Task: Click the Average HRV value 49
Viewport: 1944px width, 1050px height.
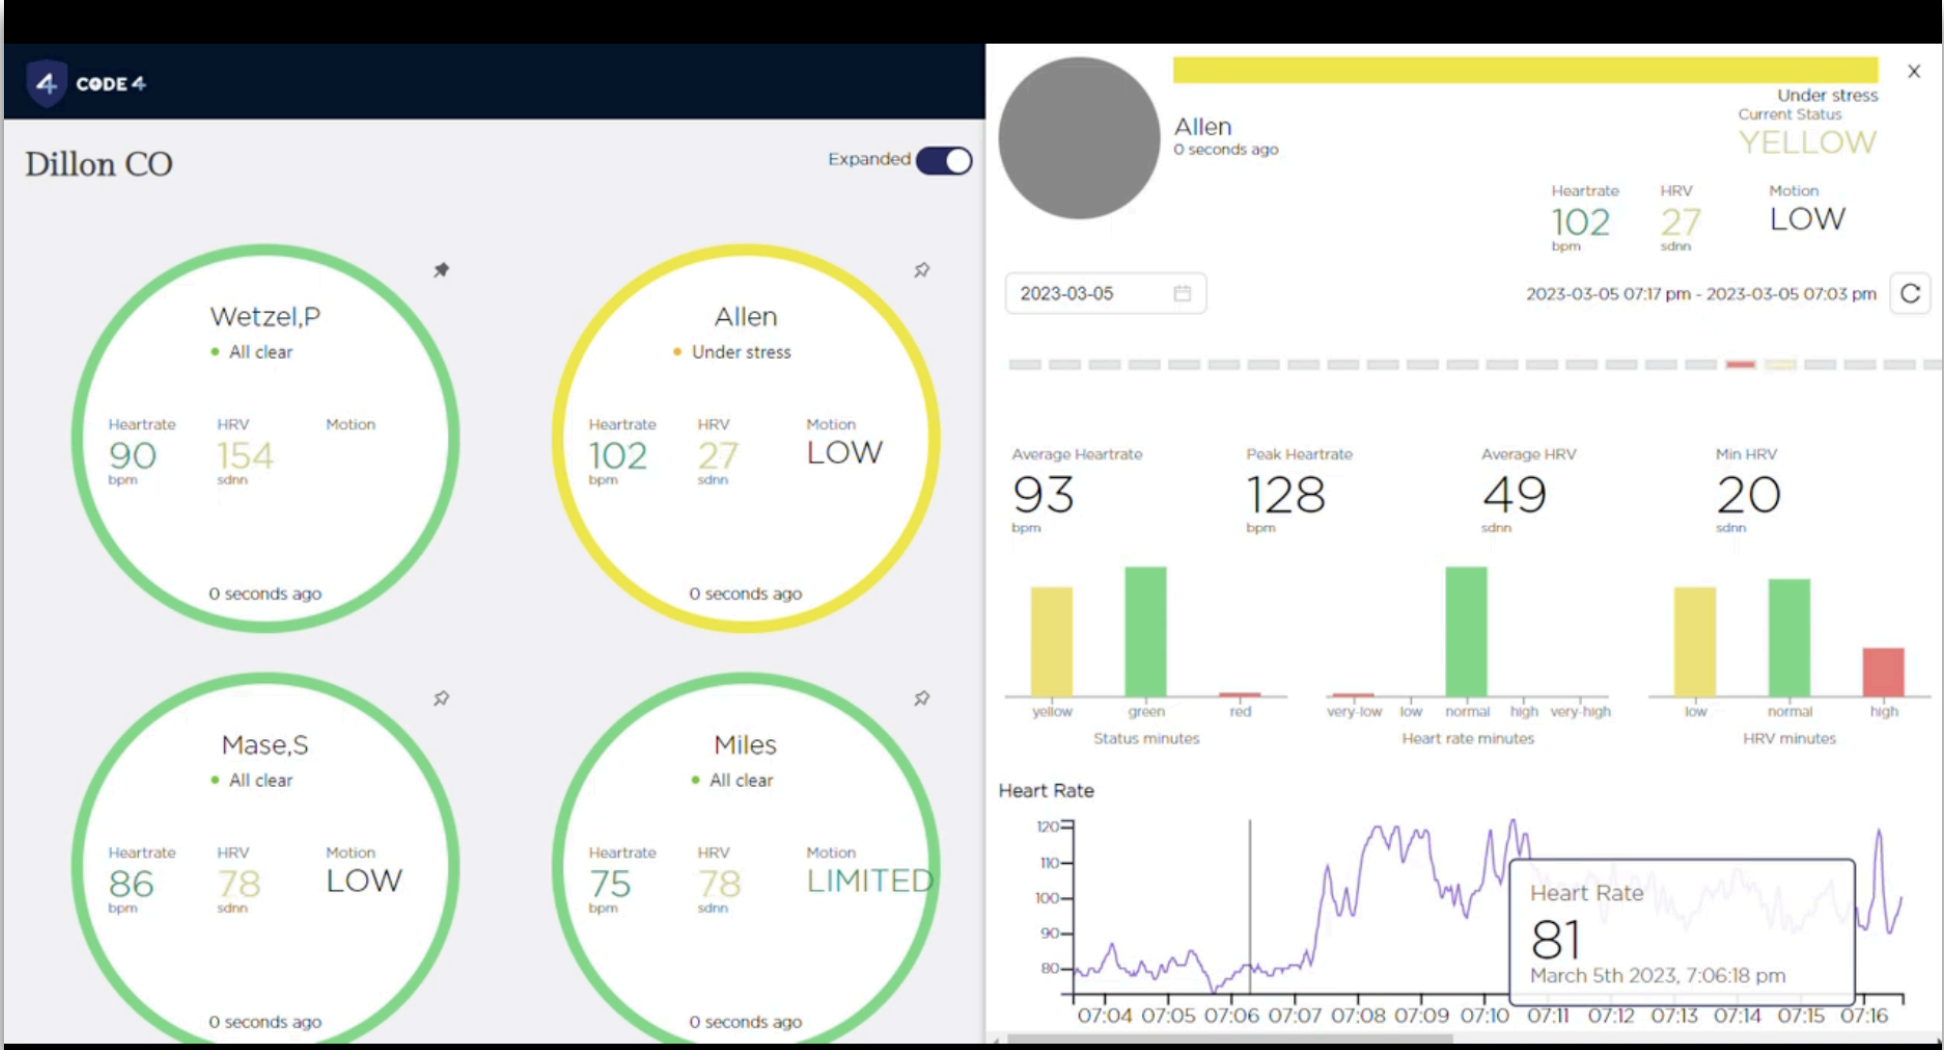Action: (x=1514, y=494)
